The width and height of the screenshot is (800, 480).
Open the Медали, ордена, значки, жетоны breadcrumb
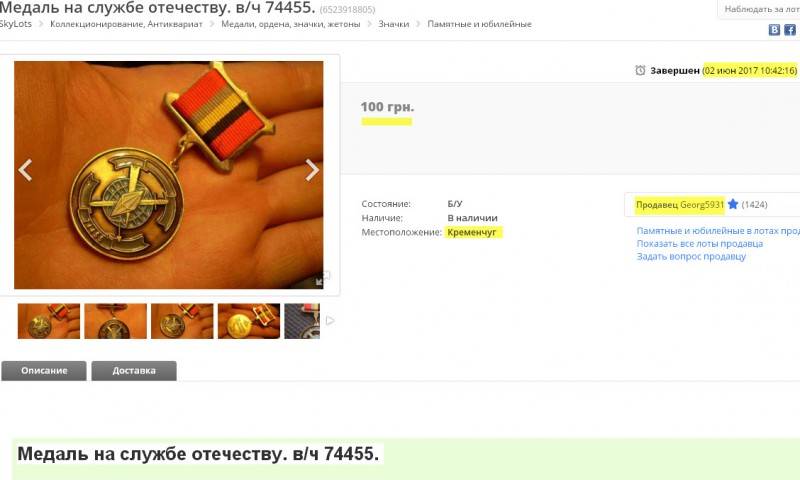pos(290,24)
